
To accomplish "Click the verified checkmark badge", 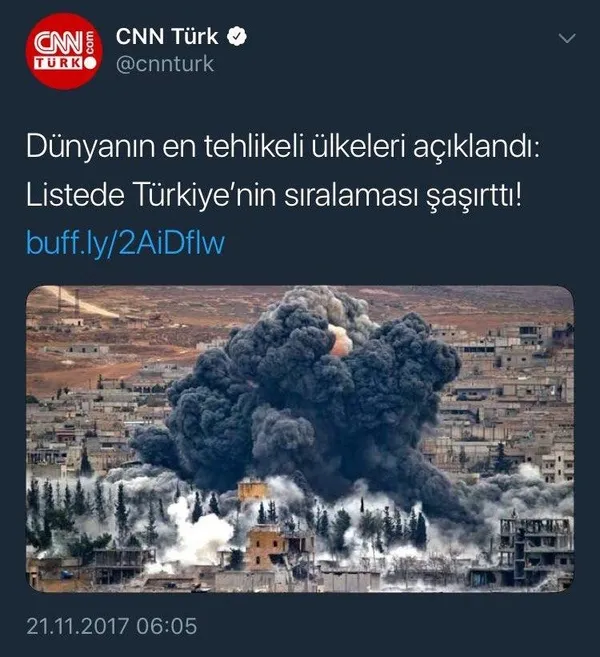I will [x=237, y=36].
